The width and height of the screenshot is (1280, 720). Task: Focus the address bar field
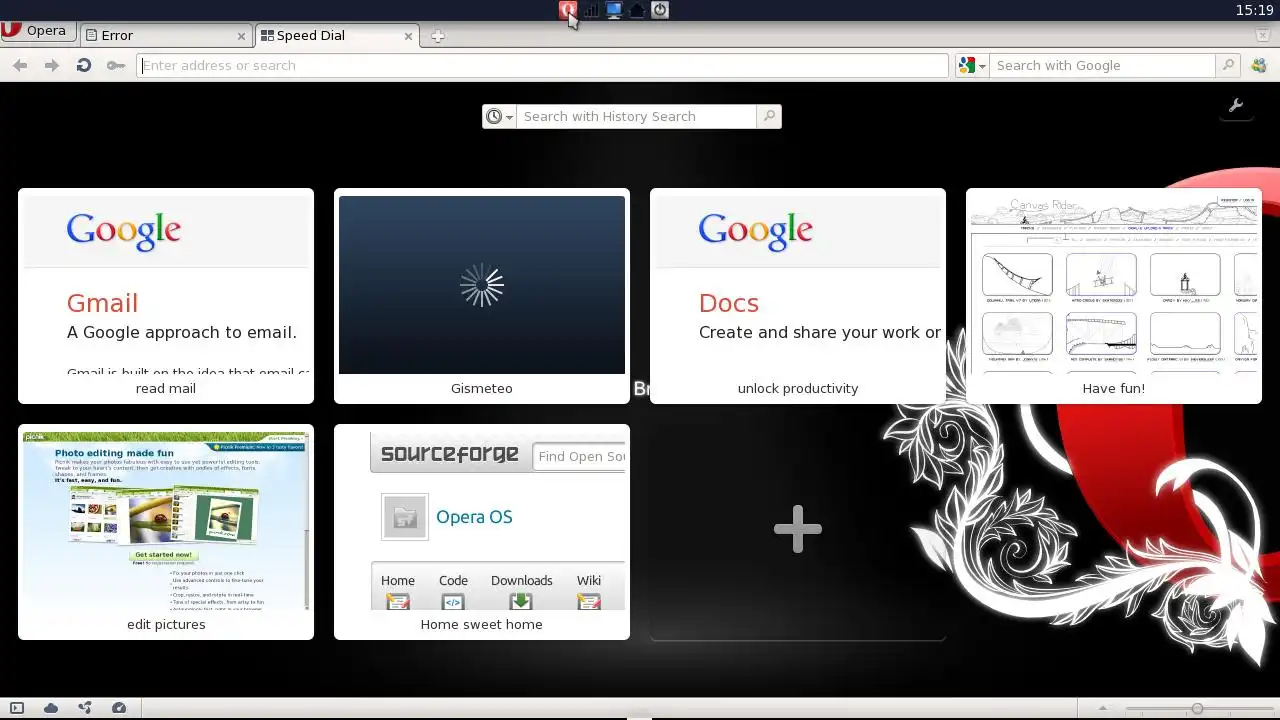coord(542,65)
